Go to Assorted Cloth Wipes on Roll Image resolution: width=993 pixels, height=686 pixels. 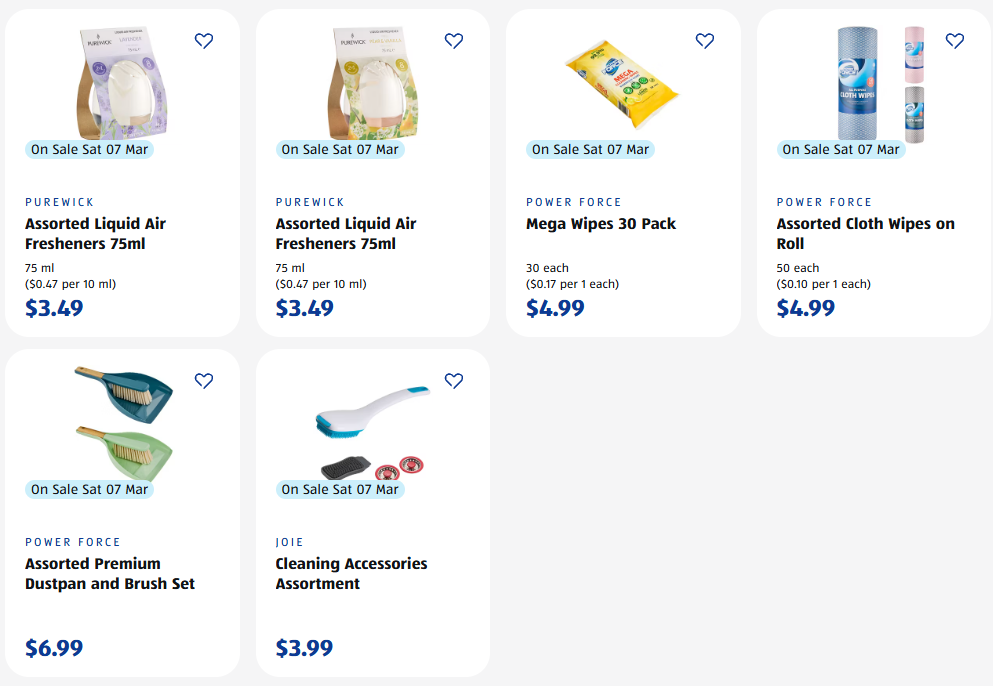(865, 234)
